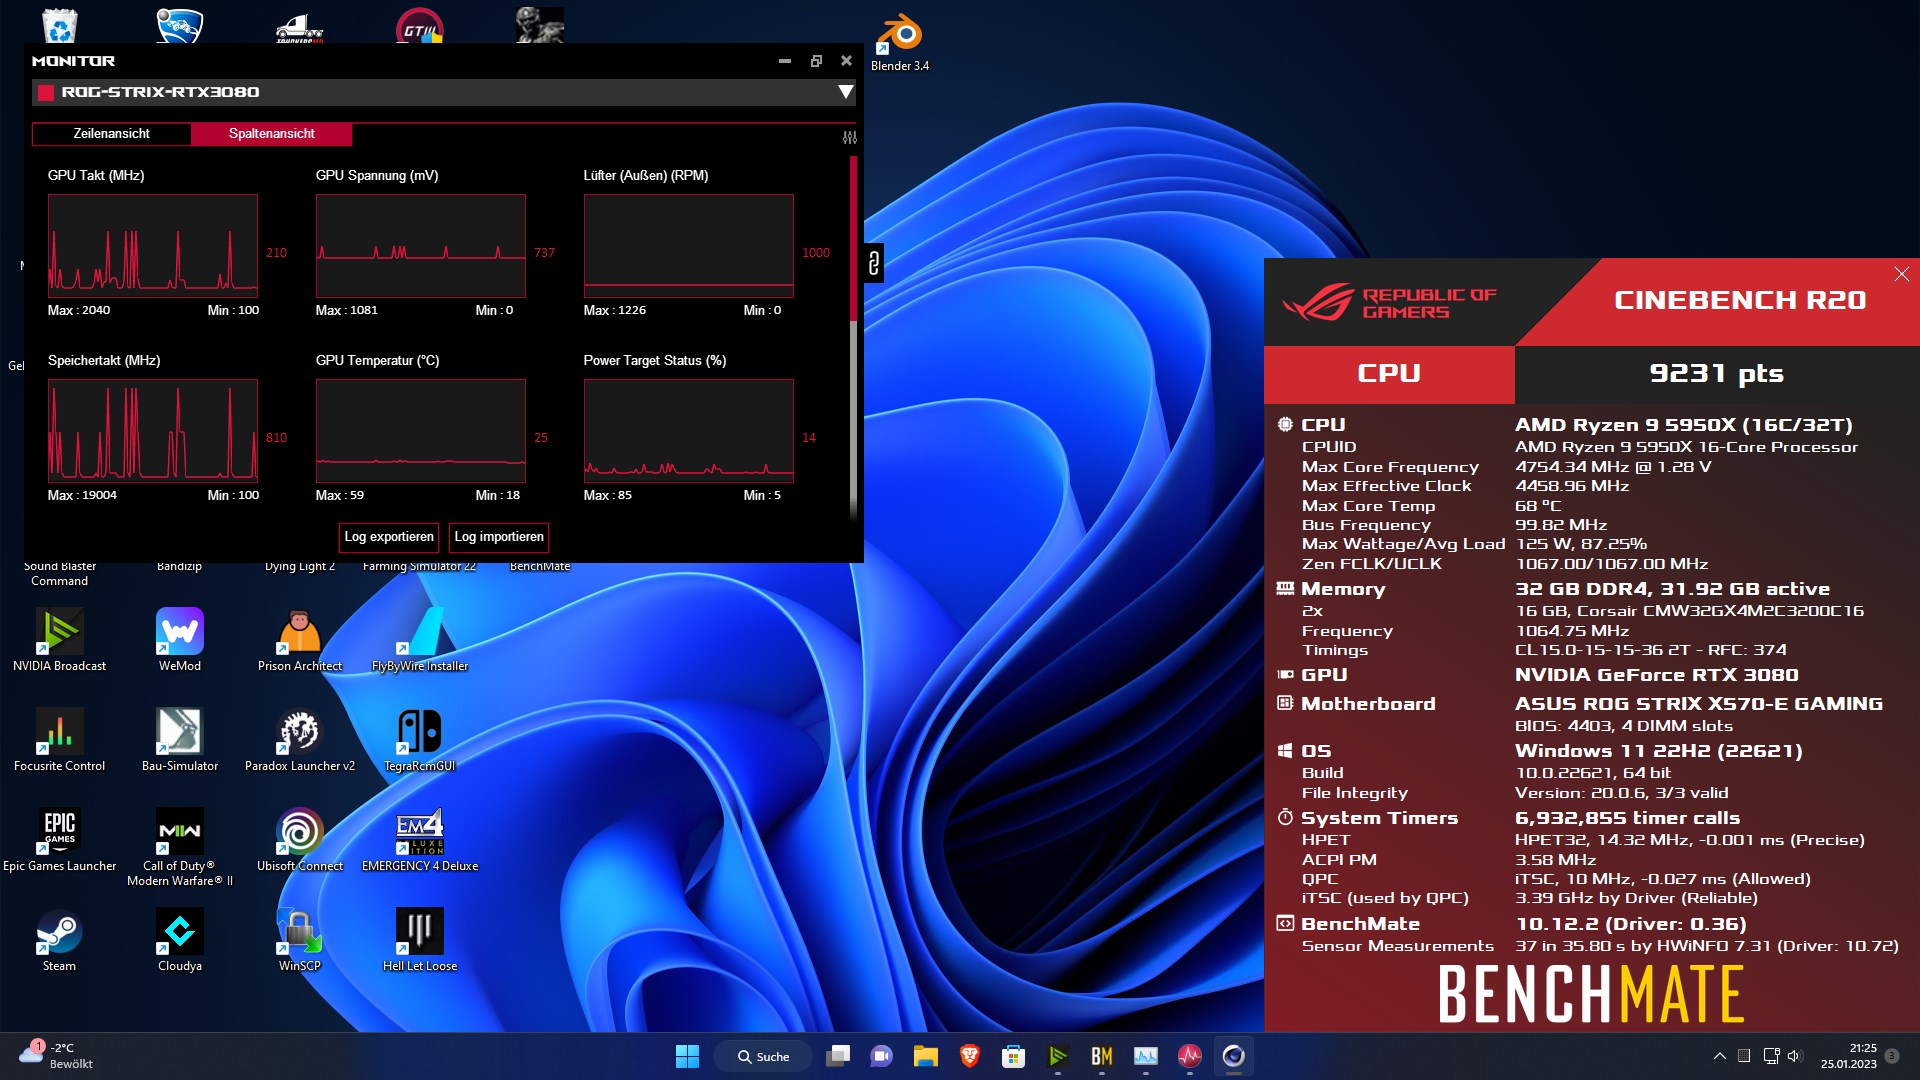This screenshot has width=1920, height=1080.
Task: Click the GPU Takt (MHz) graph
Action: [x=153, y=246]
